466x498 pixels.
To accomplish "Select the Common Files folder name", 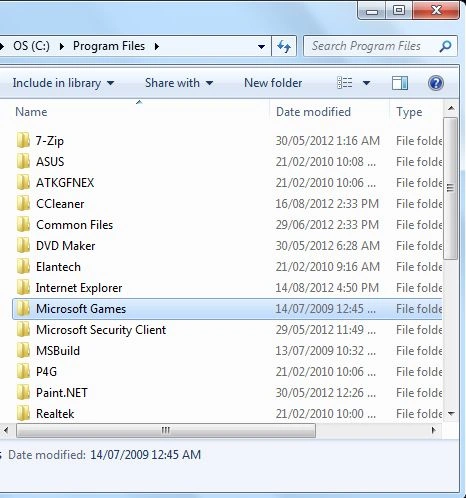I will [74, 225].
